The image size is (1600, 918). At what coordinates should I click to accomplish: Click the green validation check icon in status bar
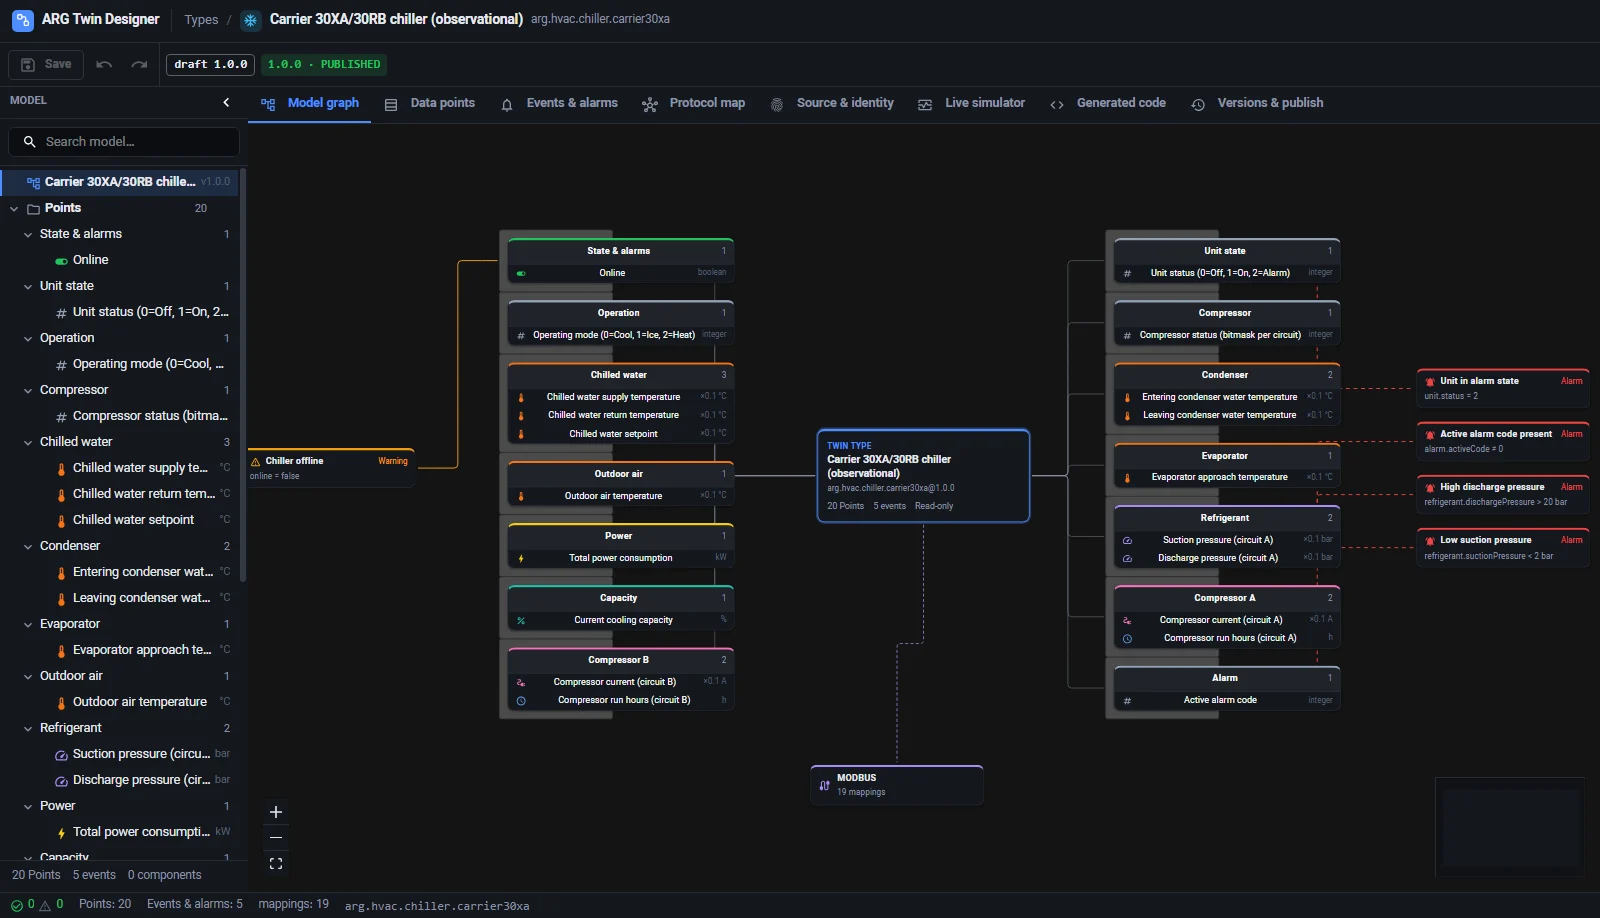point(17,905)
